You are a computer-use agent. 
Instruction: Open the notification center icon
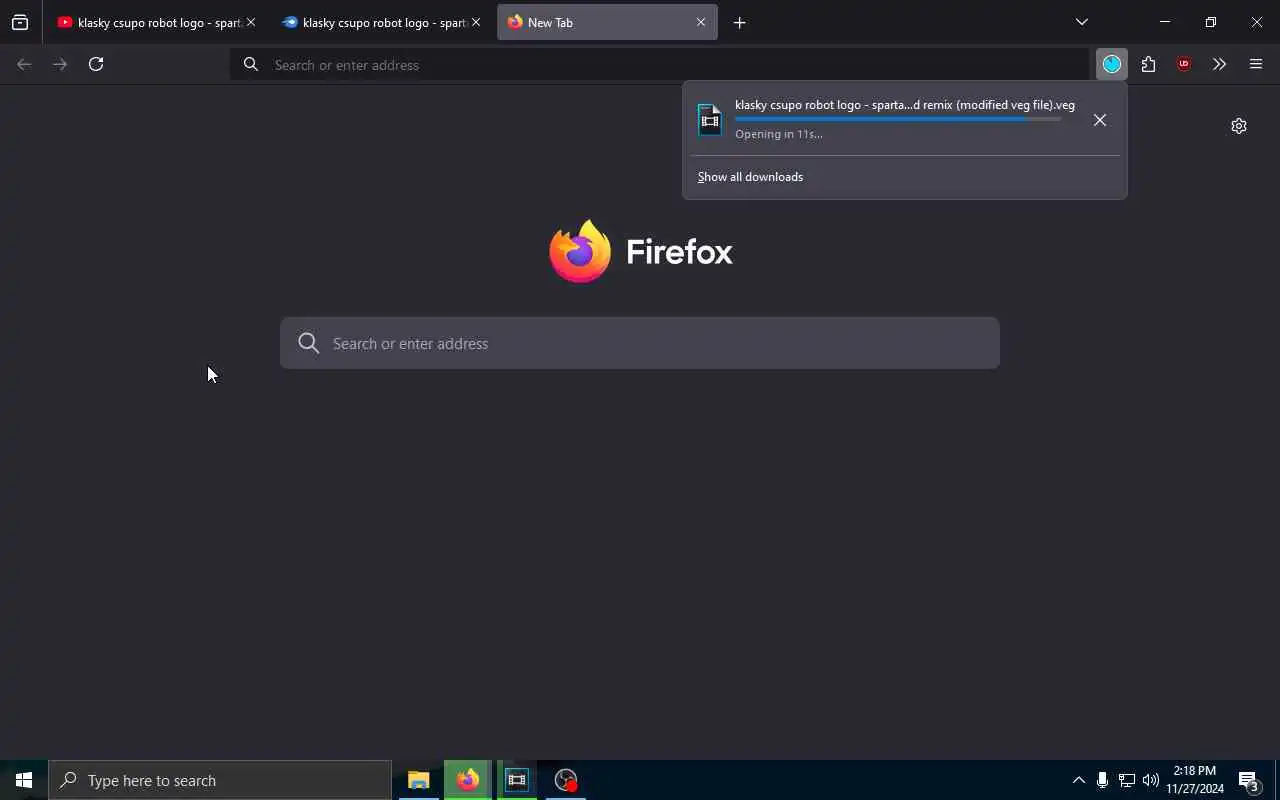(x=1249, y=780)
